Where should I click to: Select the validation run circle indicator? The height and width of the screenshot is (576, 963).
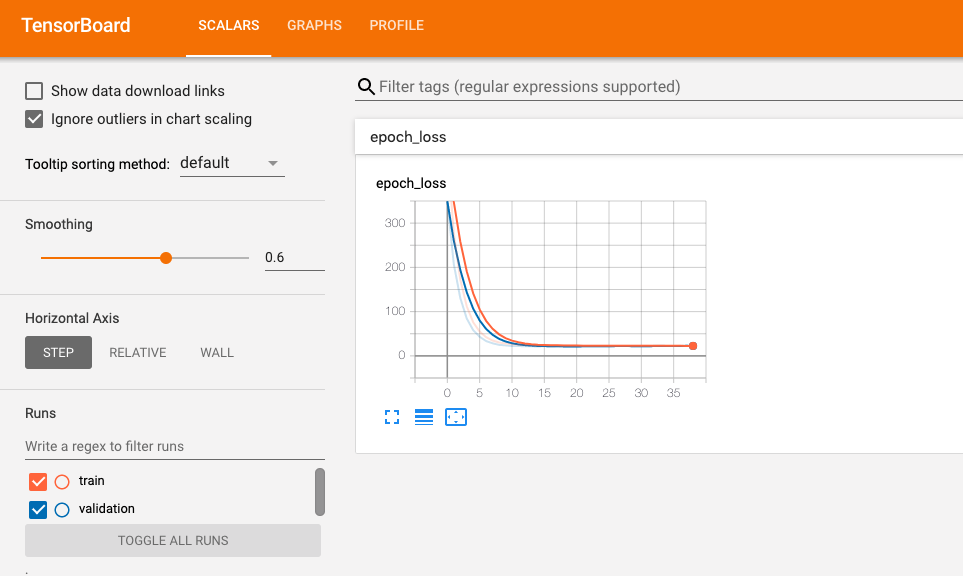(62, 510)
